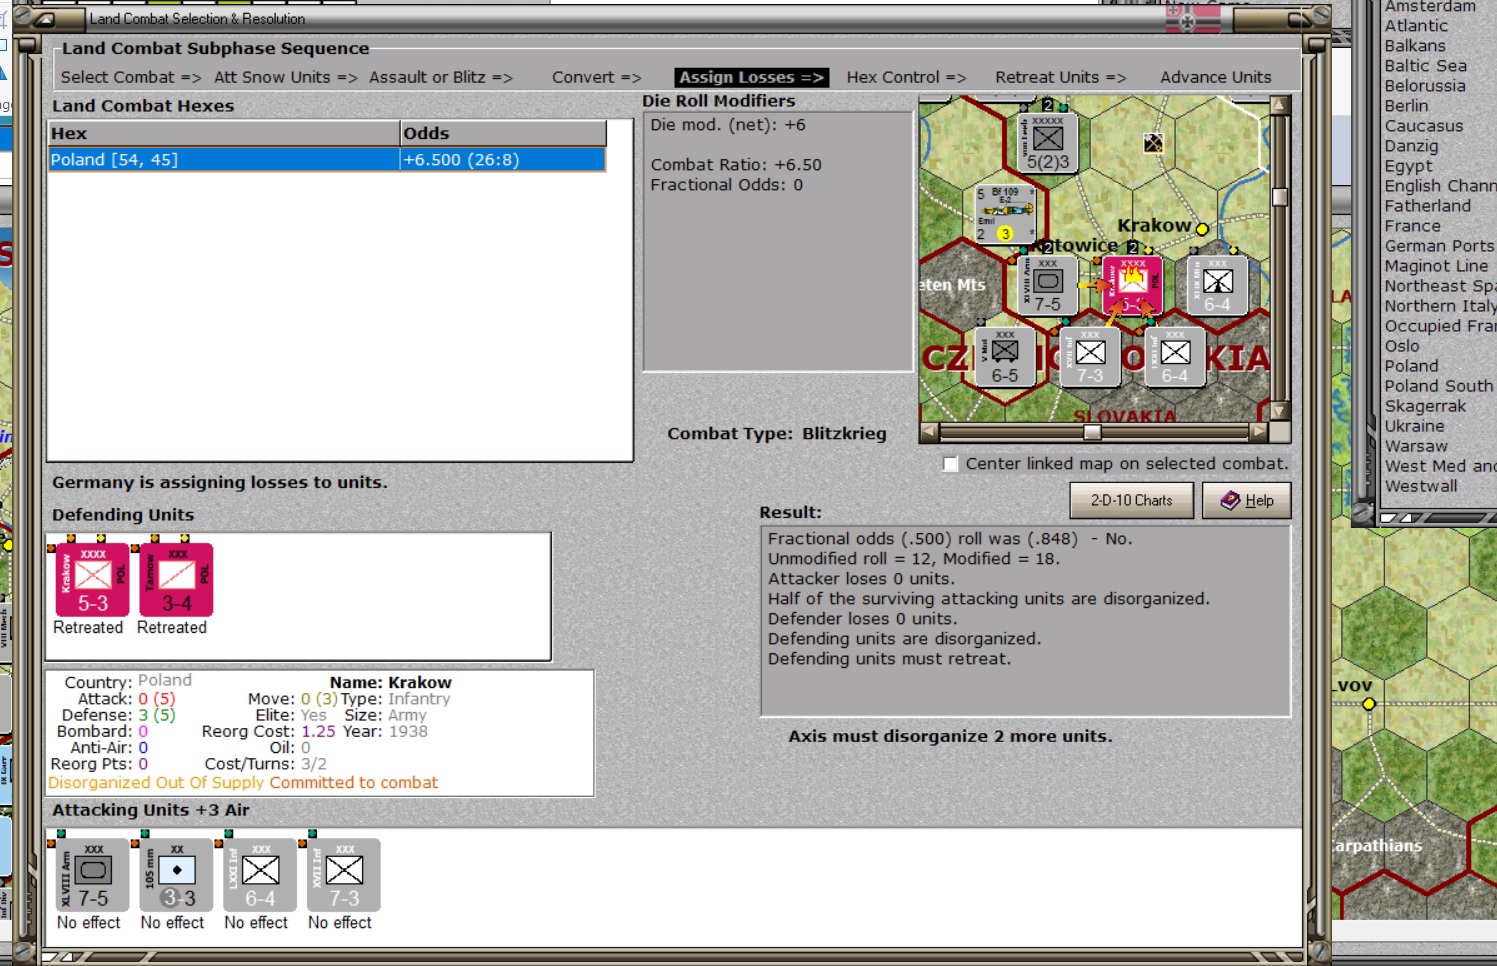Click the yellow Lvov city dot on the main map
The width and height of the screenshot is (1497, 966).
tap(1369, 704)
